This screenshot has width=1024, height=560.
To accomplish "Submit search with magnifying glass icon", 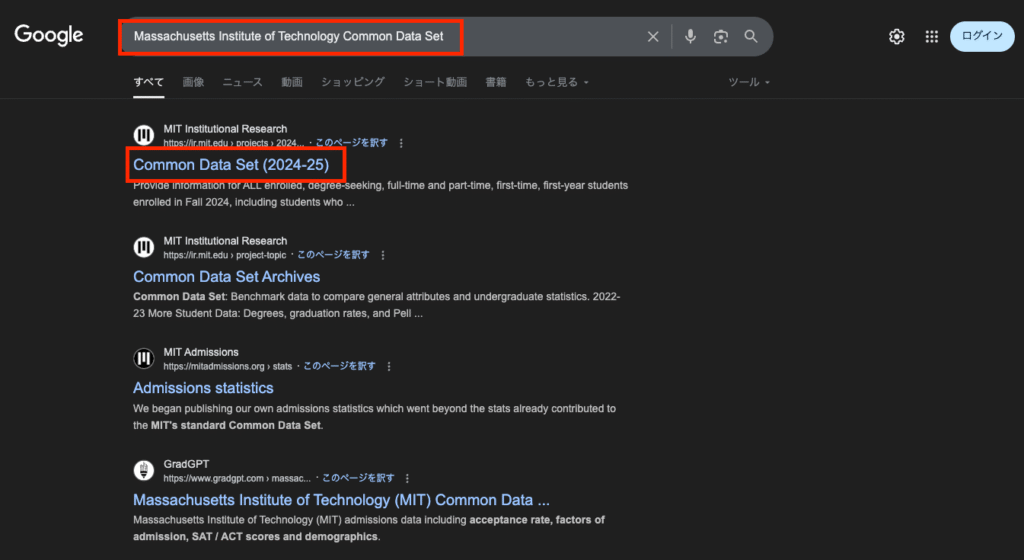I will [x=751, y=37].
